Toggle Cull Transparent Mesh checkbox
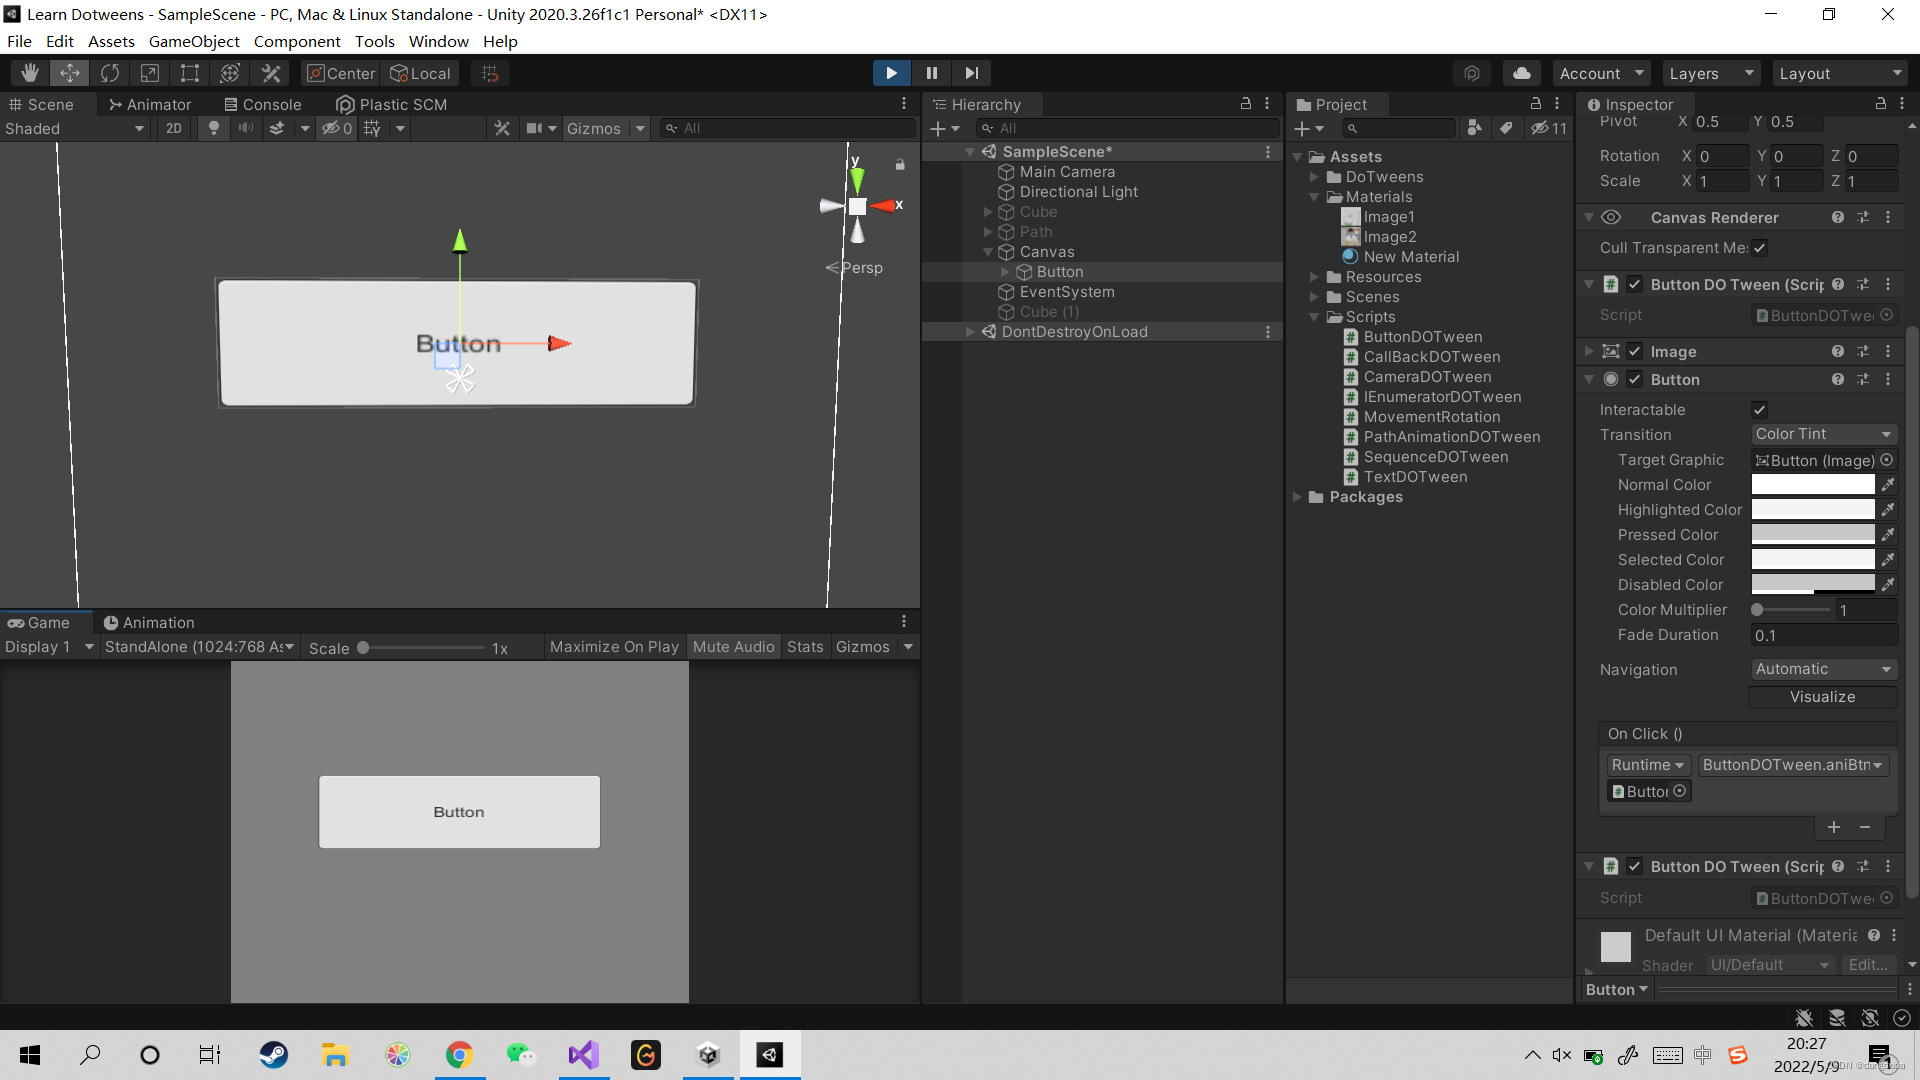 [1762, 248]
